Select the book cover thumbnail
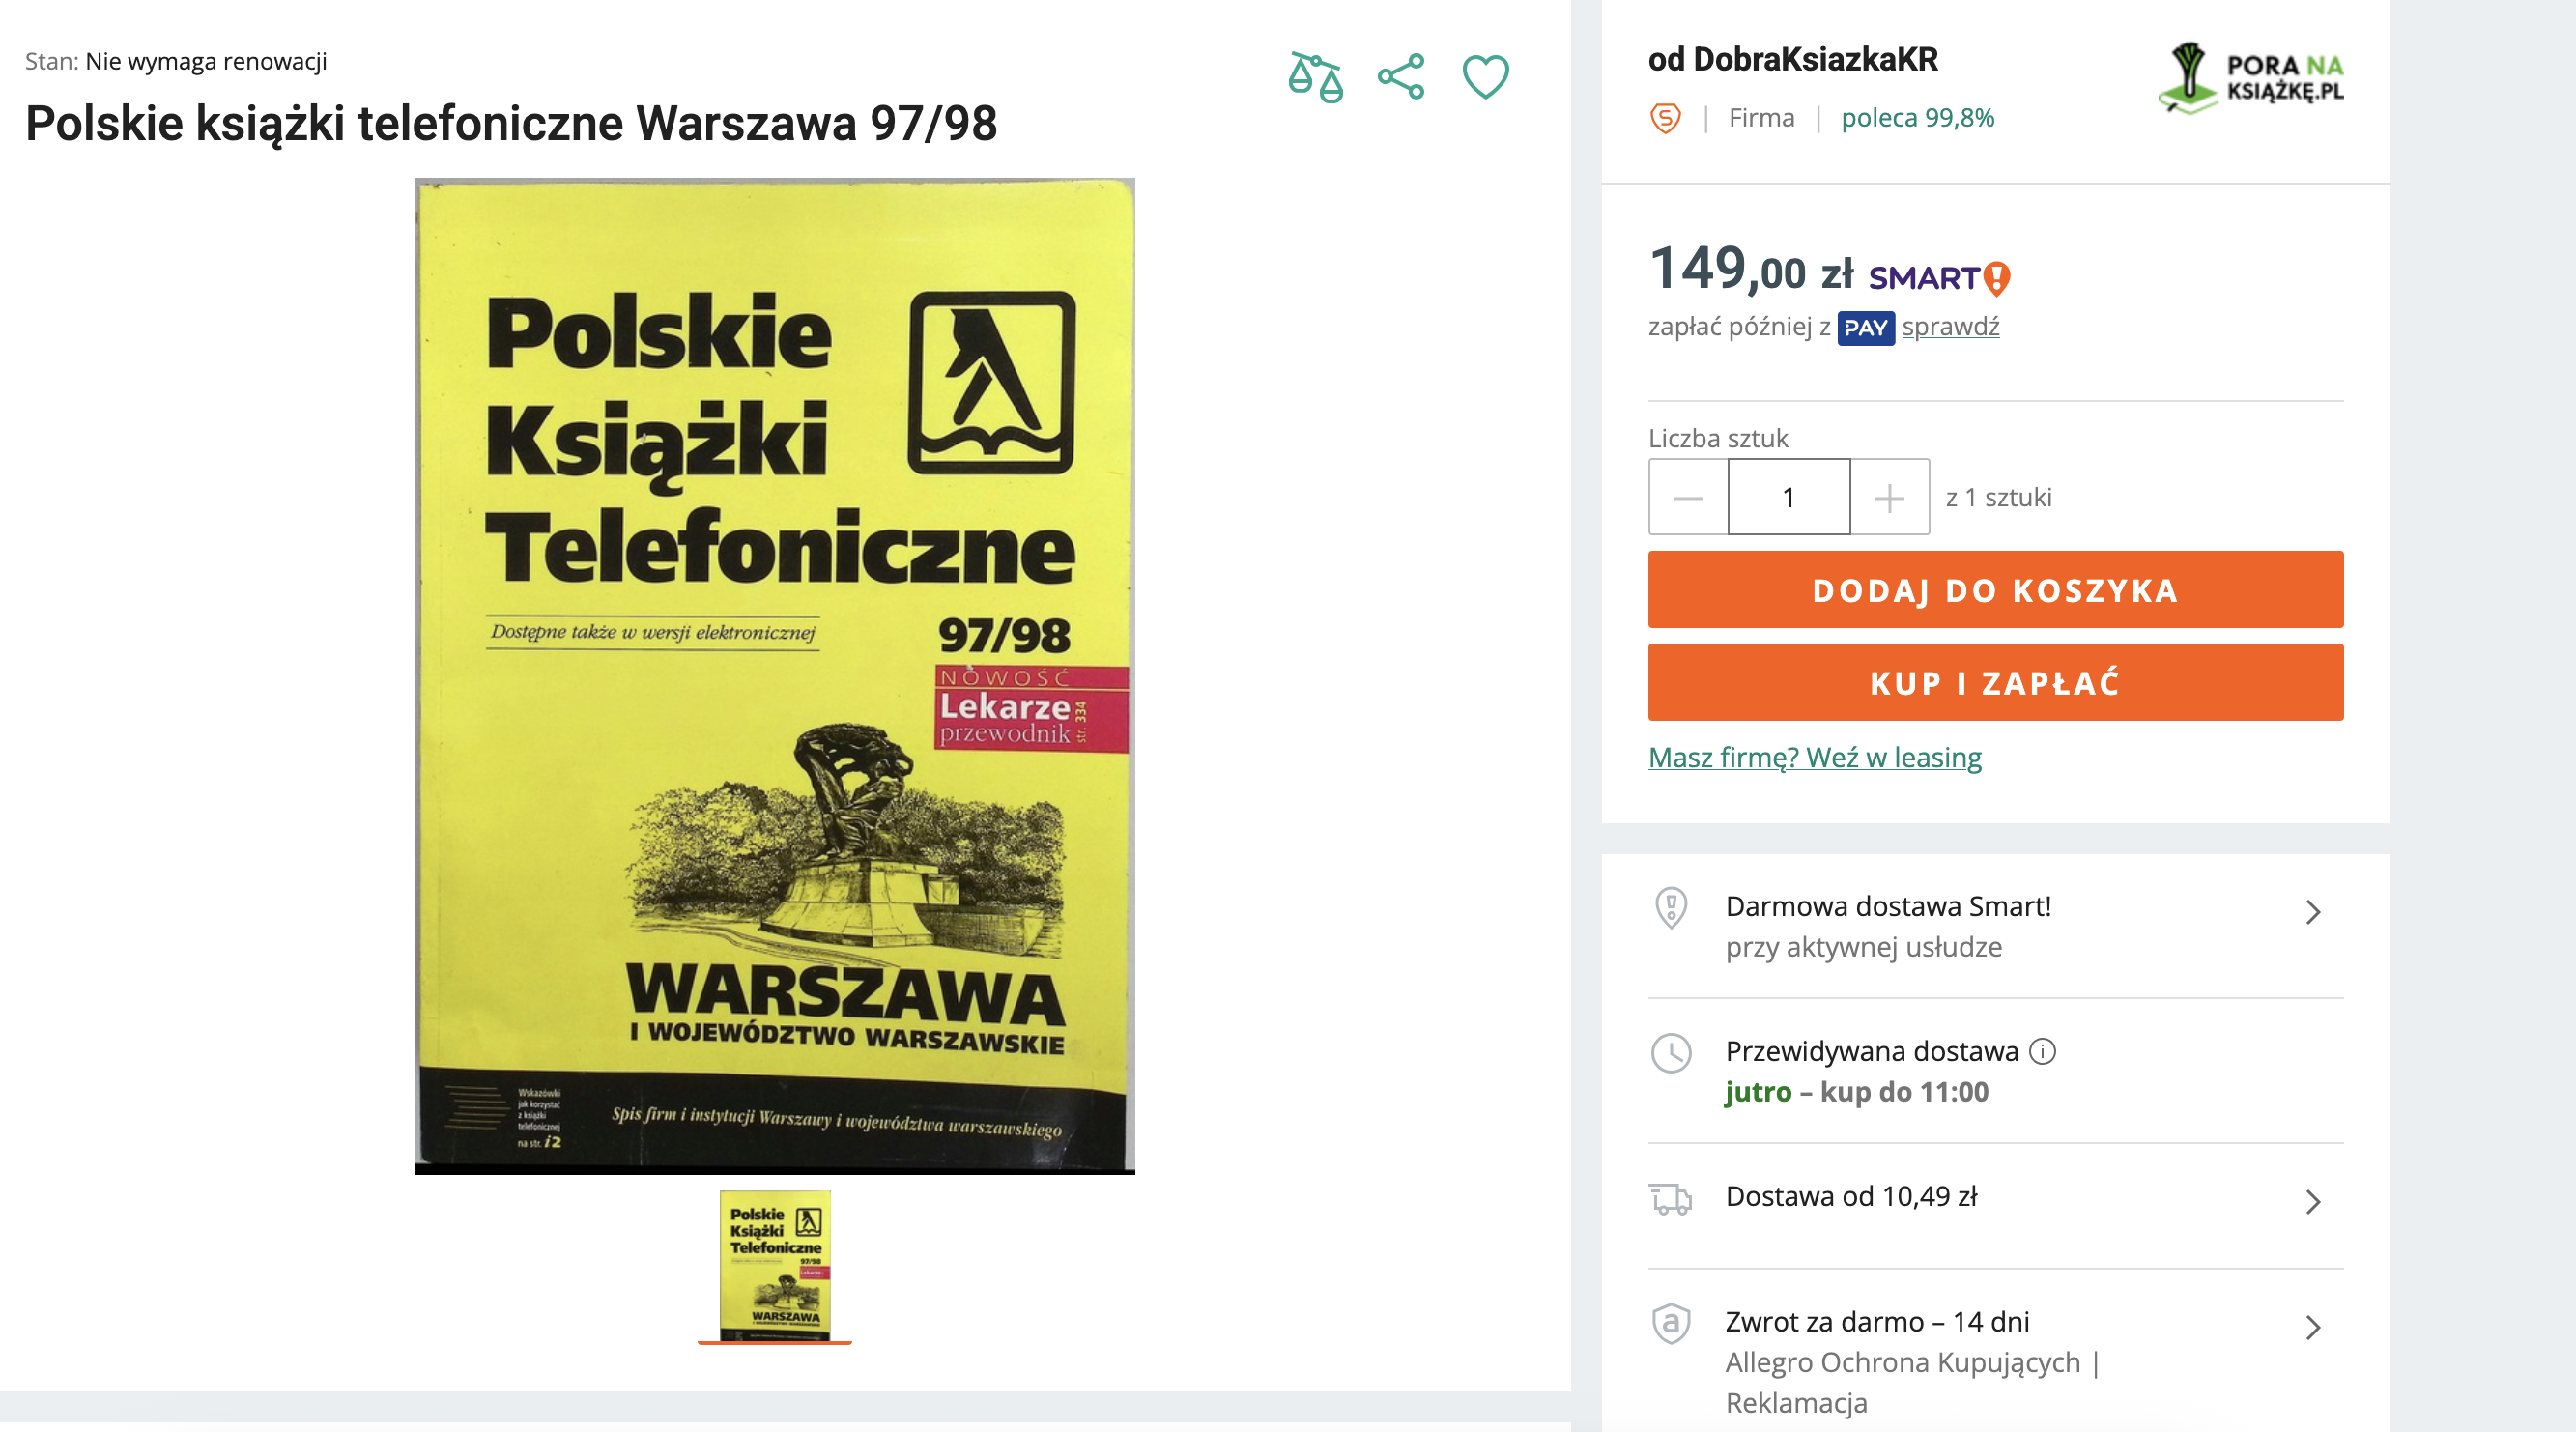The width and height of the screenshot is (2576, 1432). [775, 1265]
